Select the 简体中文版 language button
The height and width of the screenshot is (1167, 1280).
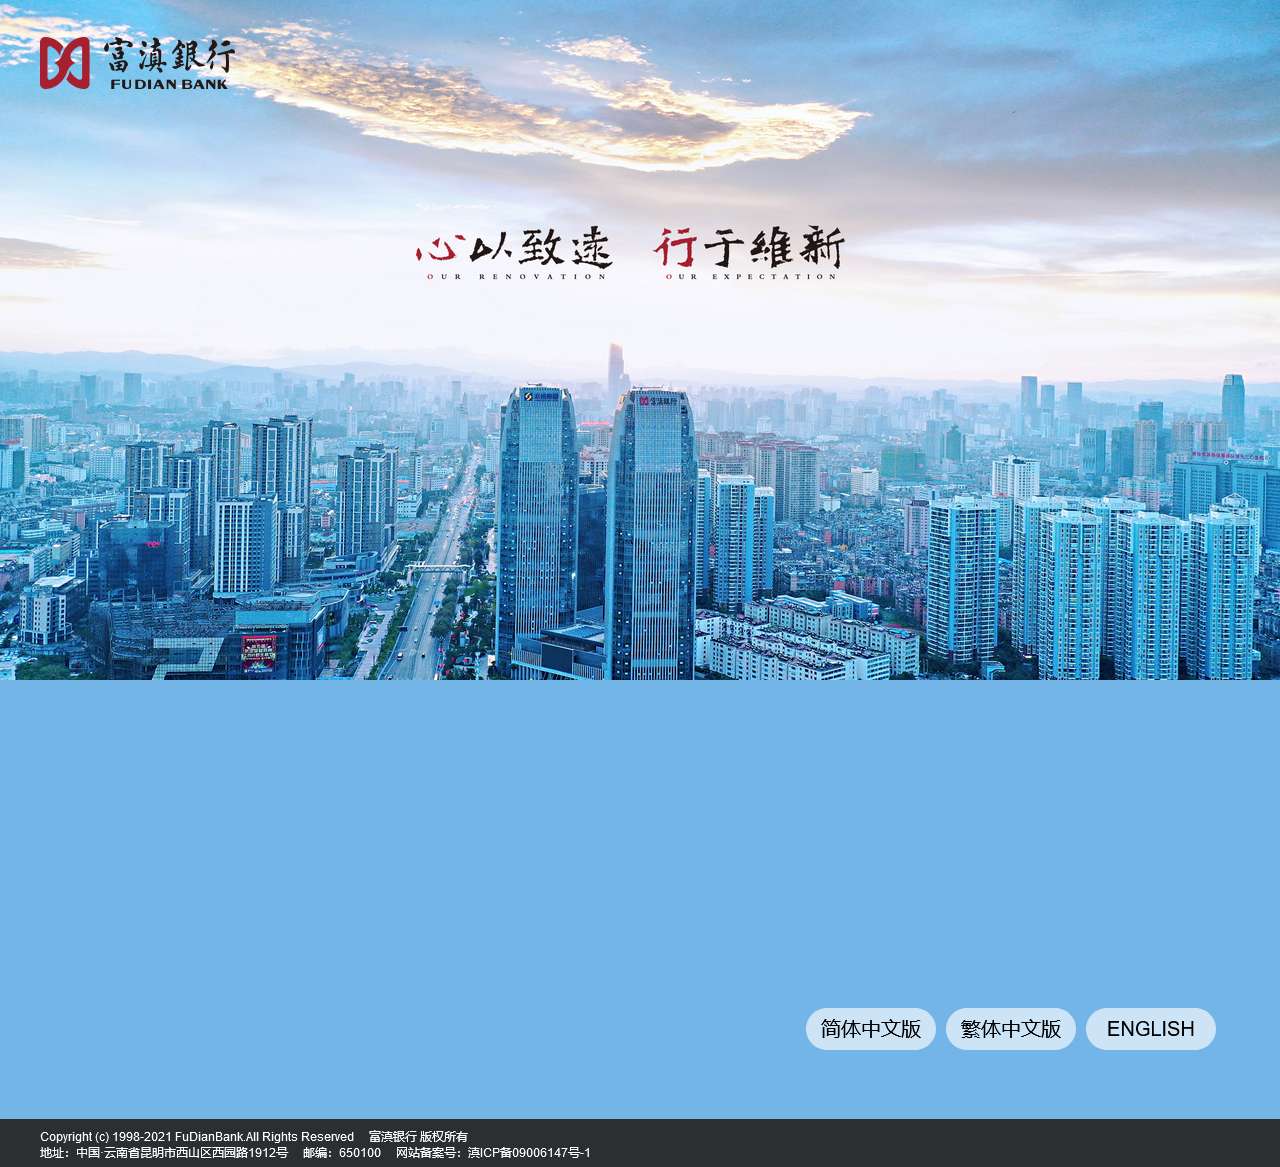(x=871, y=1029)
